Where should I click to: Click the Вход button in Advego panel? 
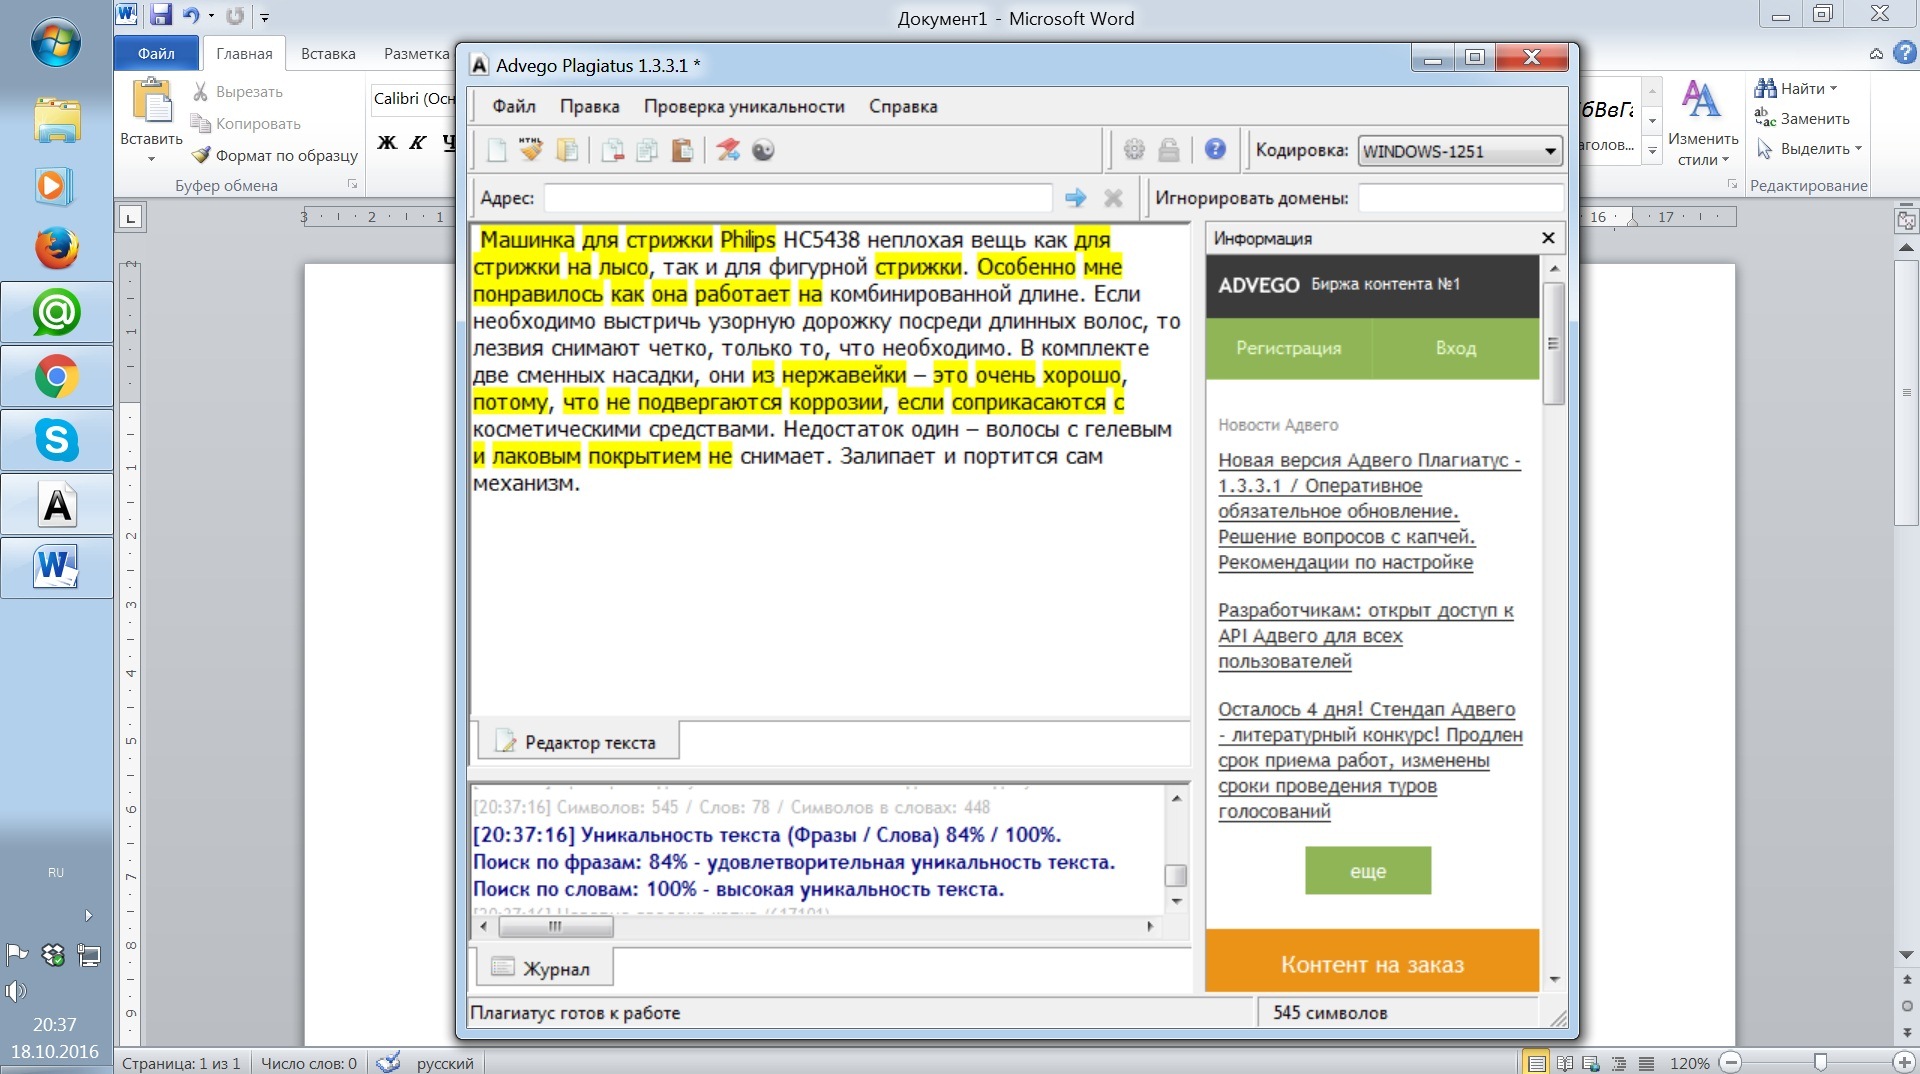[1456, 348]
